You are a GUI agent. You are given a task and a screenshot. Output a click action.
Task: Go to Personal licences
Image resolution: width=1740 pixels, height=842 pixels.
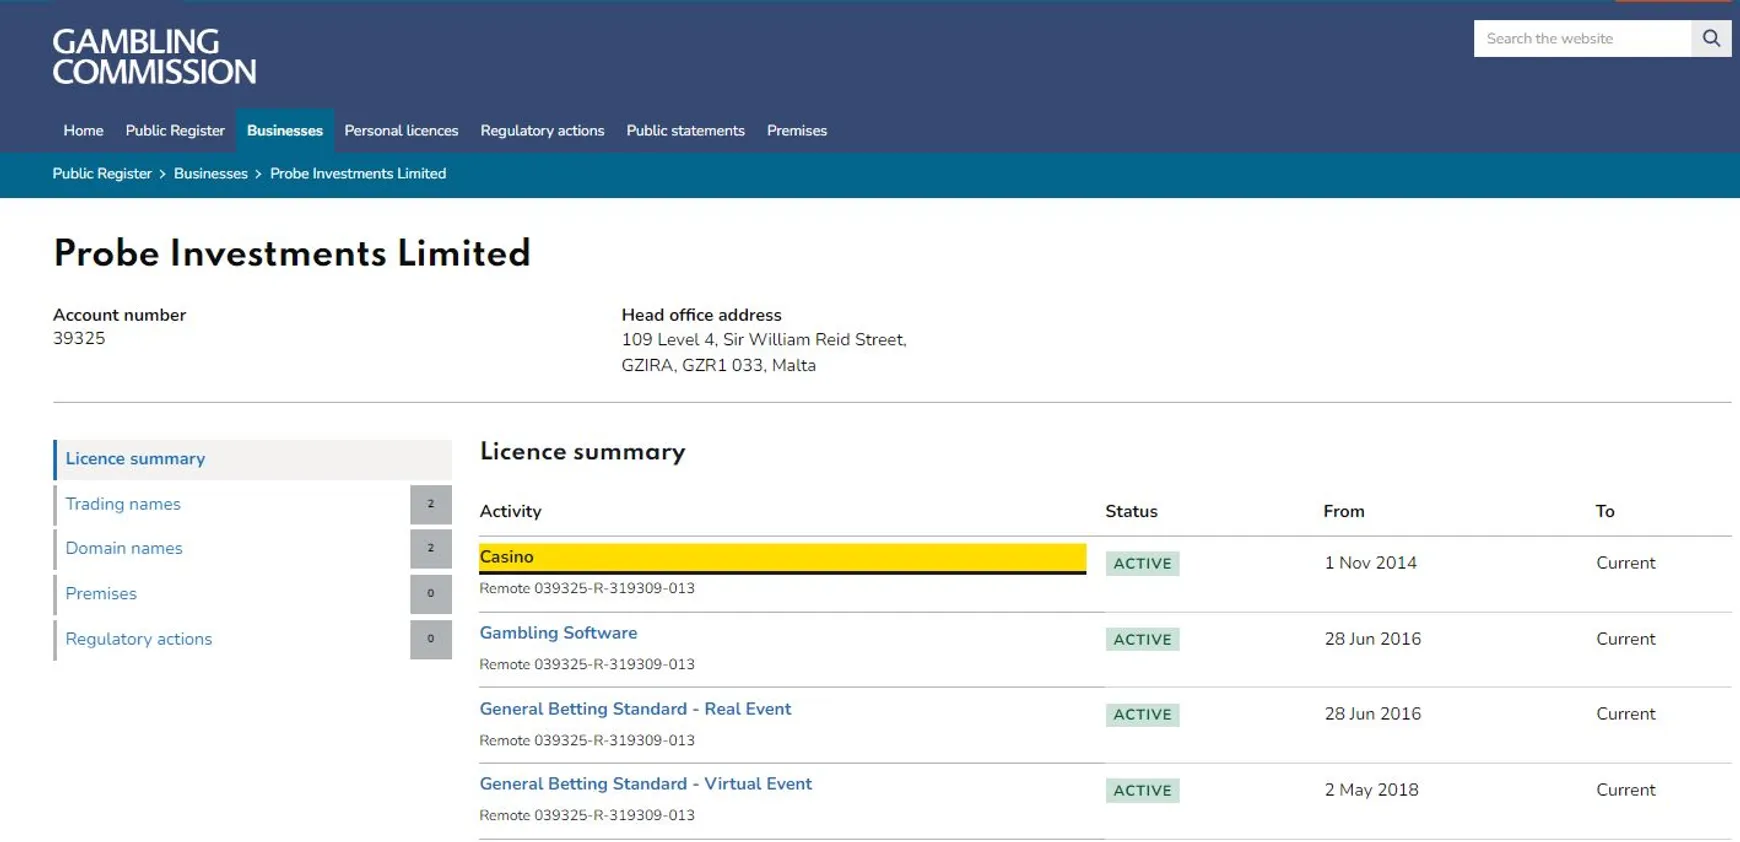coord(401,131)
